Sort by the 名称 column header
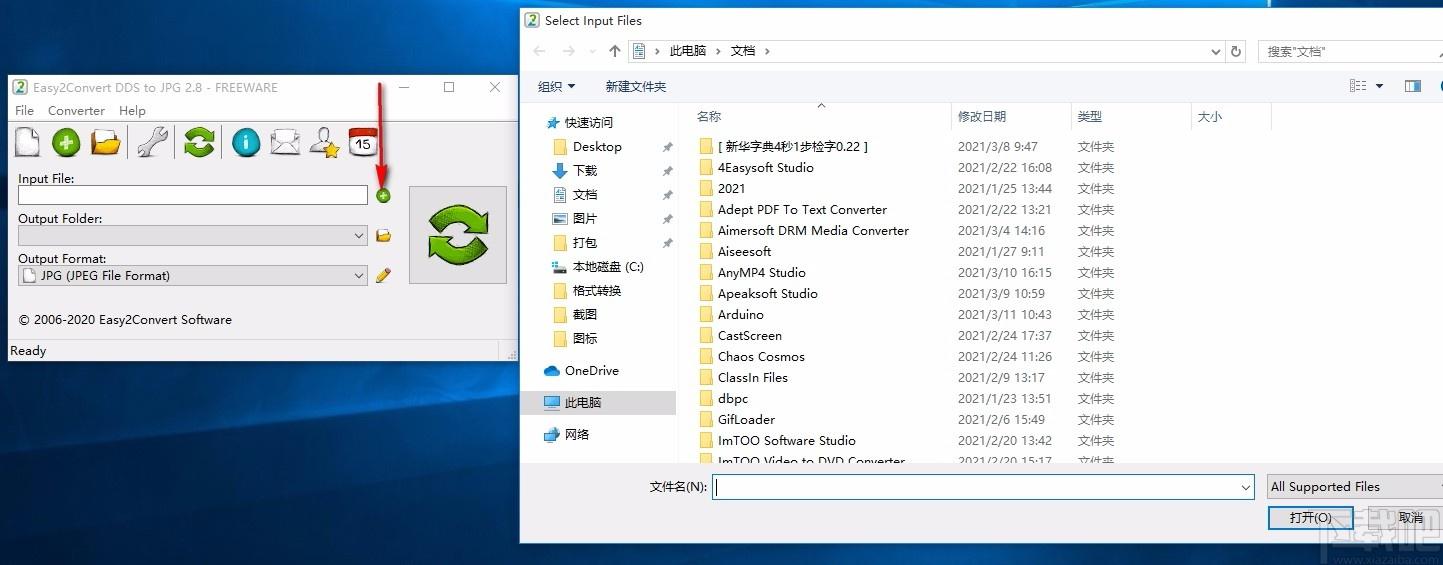1443x565 pixels. 709,117
